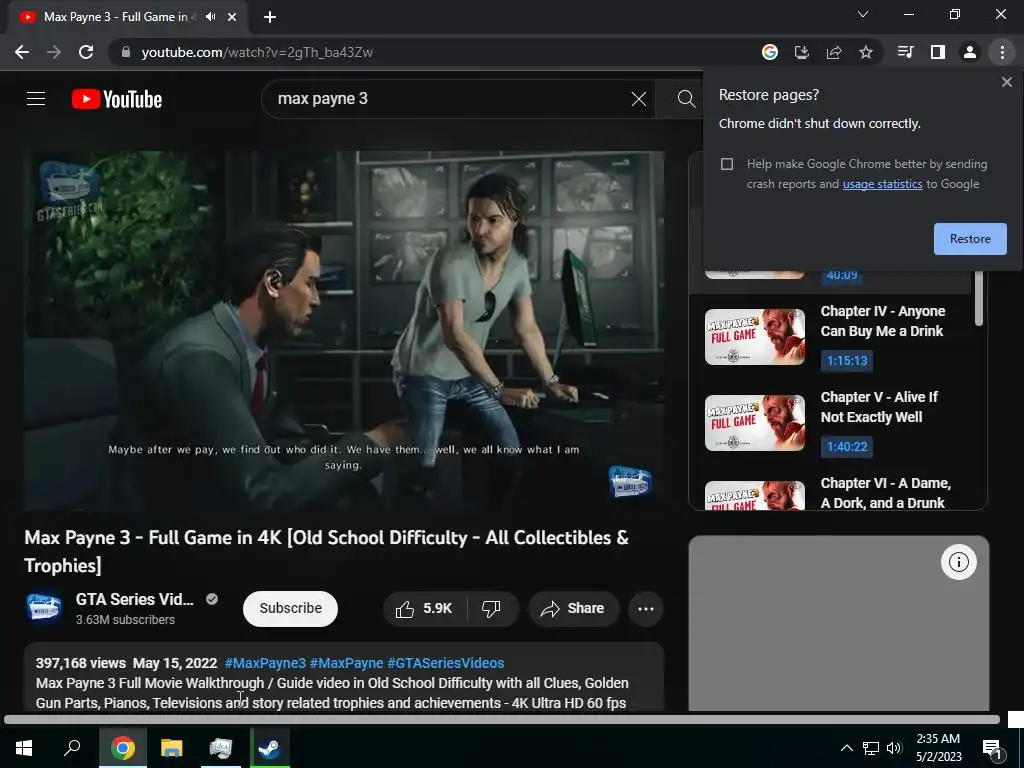1024x768 pixels.
Task: Close the Max Payne 3 tab
Action: pyautogui.click(x=232, y=17)
